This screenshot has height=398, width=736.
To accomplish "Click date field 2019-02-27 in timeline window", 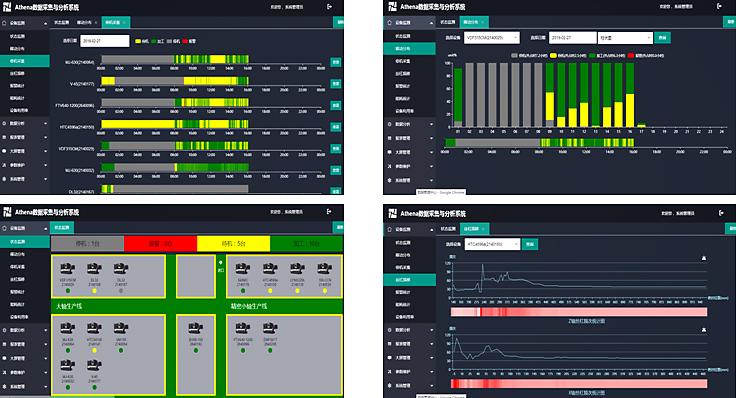I will pos(105,41).
